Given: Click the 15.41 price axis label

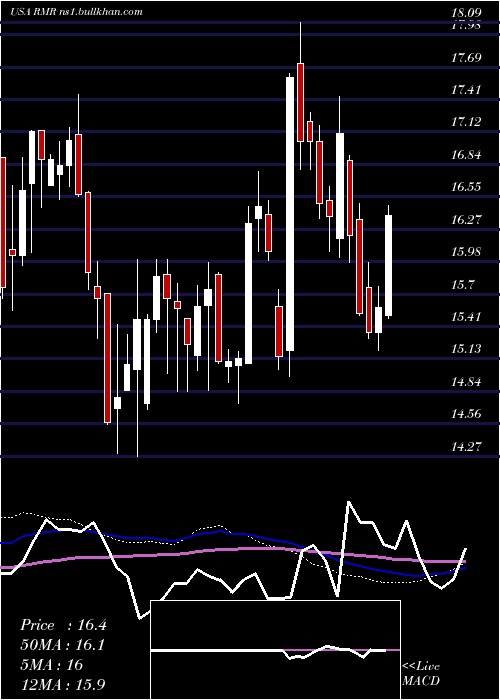Looking at the screenshot, I should (x=466, y=317).
